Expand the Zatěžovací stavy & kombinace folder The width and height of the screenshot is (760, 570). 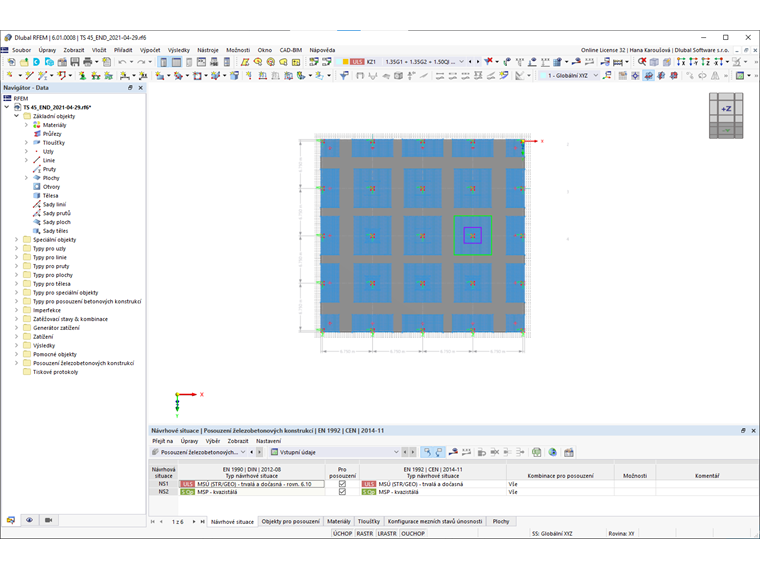click(16, 319)
